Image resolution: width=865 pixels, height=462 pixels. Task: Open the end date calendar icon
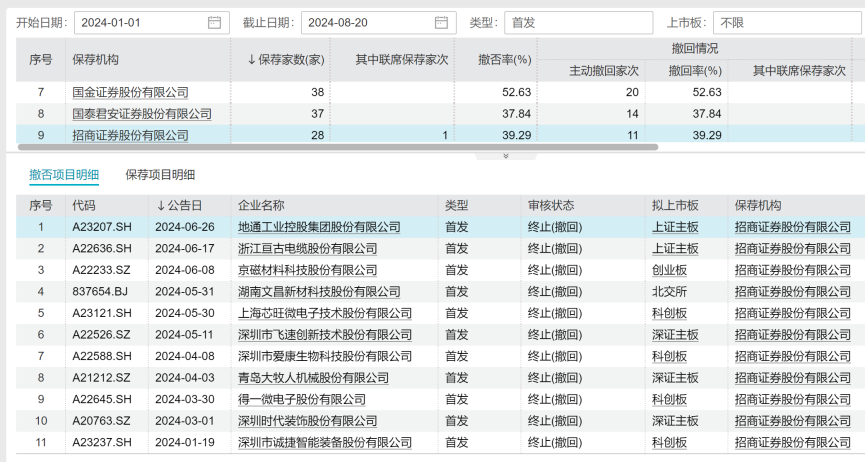tap(441, 23)
